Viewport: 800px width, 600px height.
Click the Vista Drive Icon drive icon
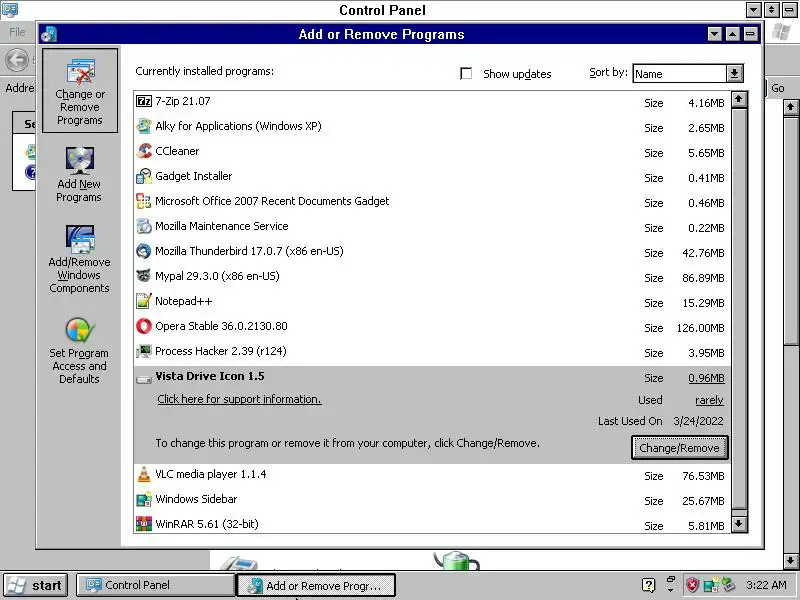144,379
